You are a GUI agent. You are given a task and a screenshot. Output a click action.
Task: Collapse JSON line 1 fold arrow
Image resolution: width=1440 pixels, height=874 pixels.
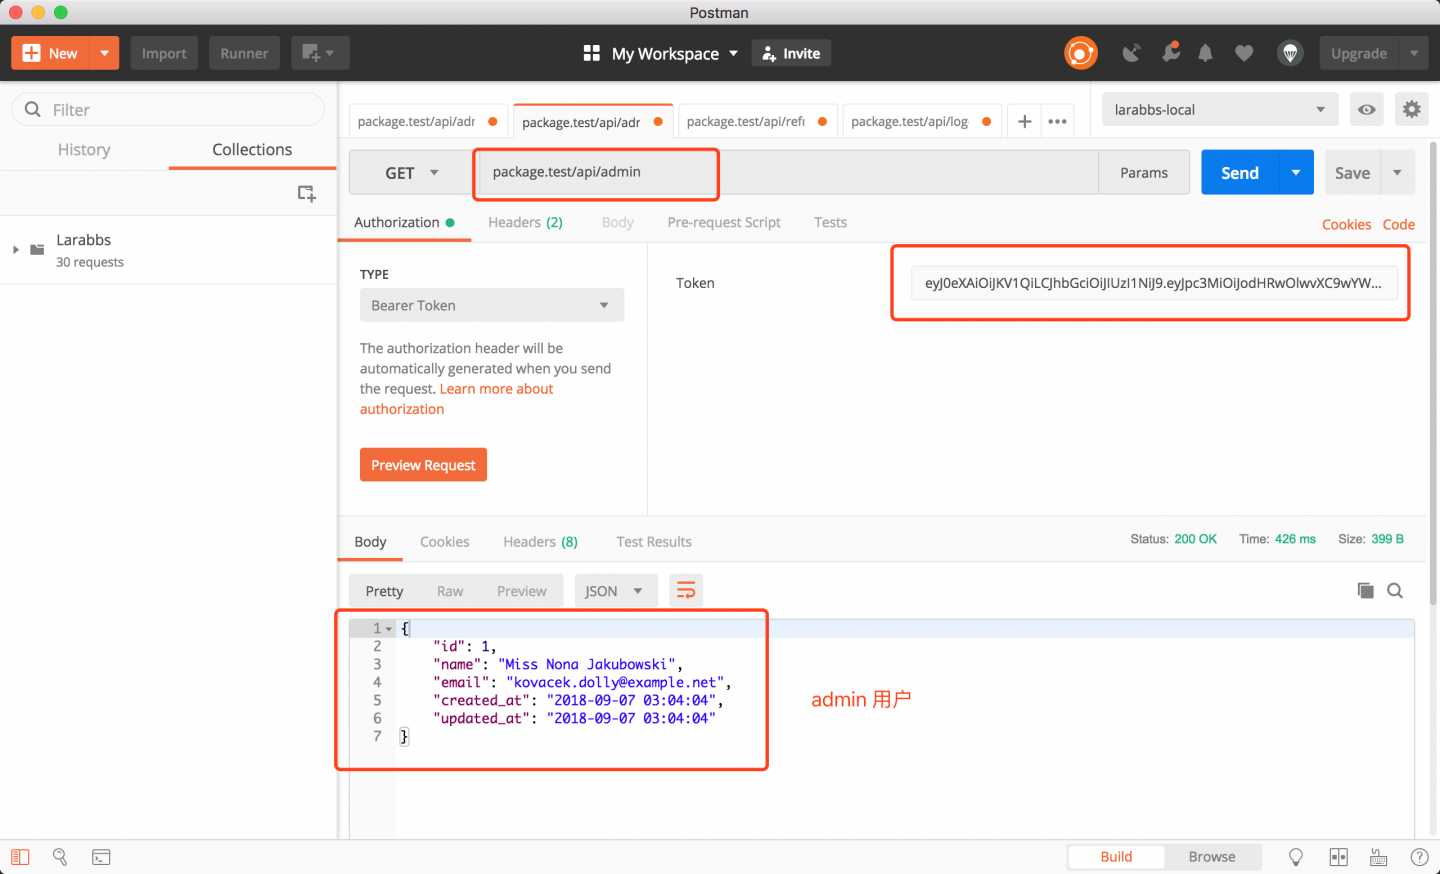pyautogui.click(x=389, y=629)
